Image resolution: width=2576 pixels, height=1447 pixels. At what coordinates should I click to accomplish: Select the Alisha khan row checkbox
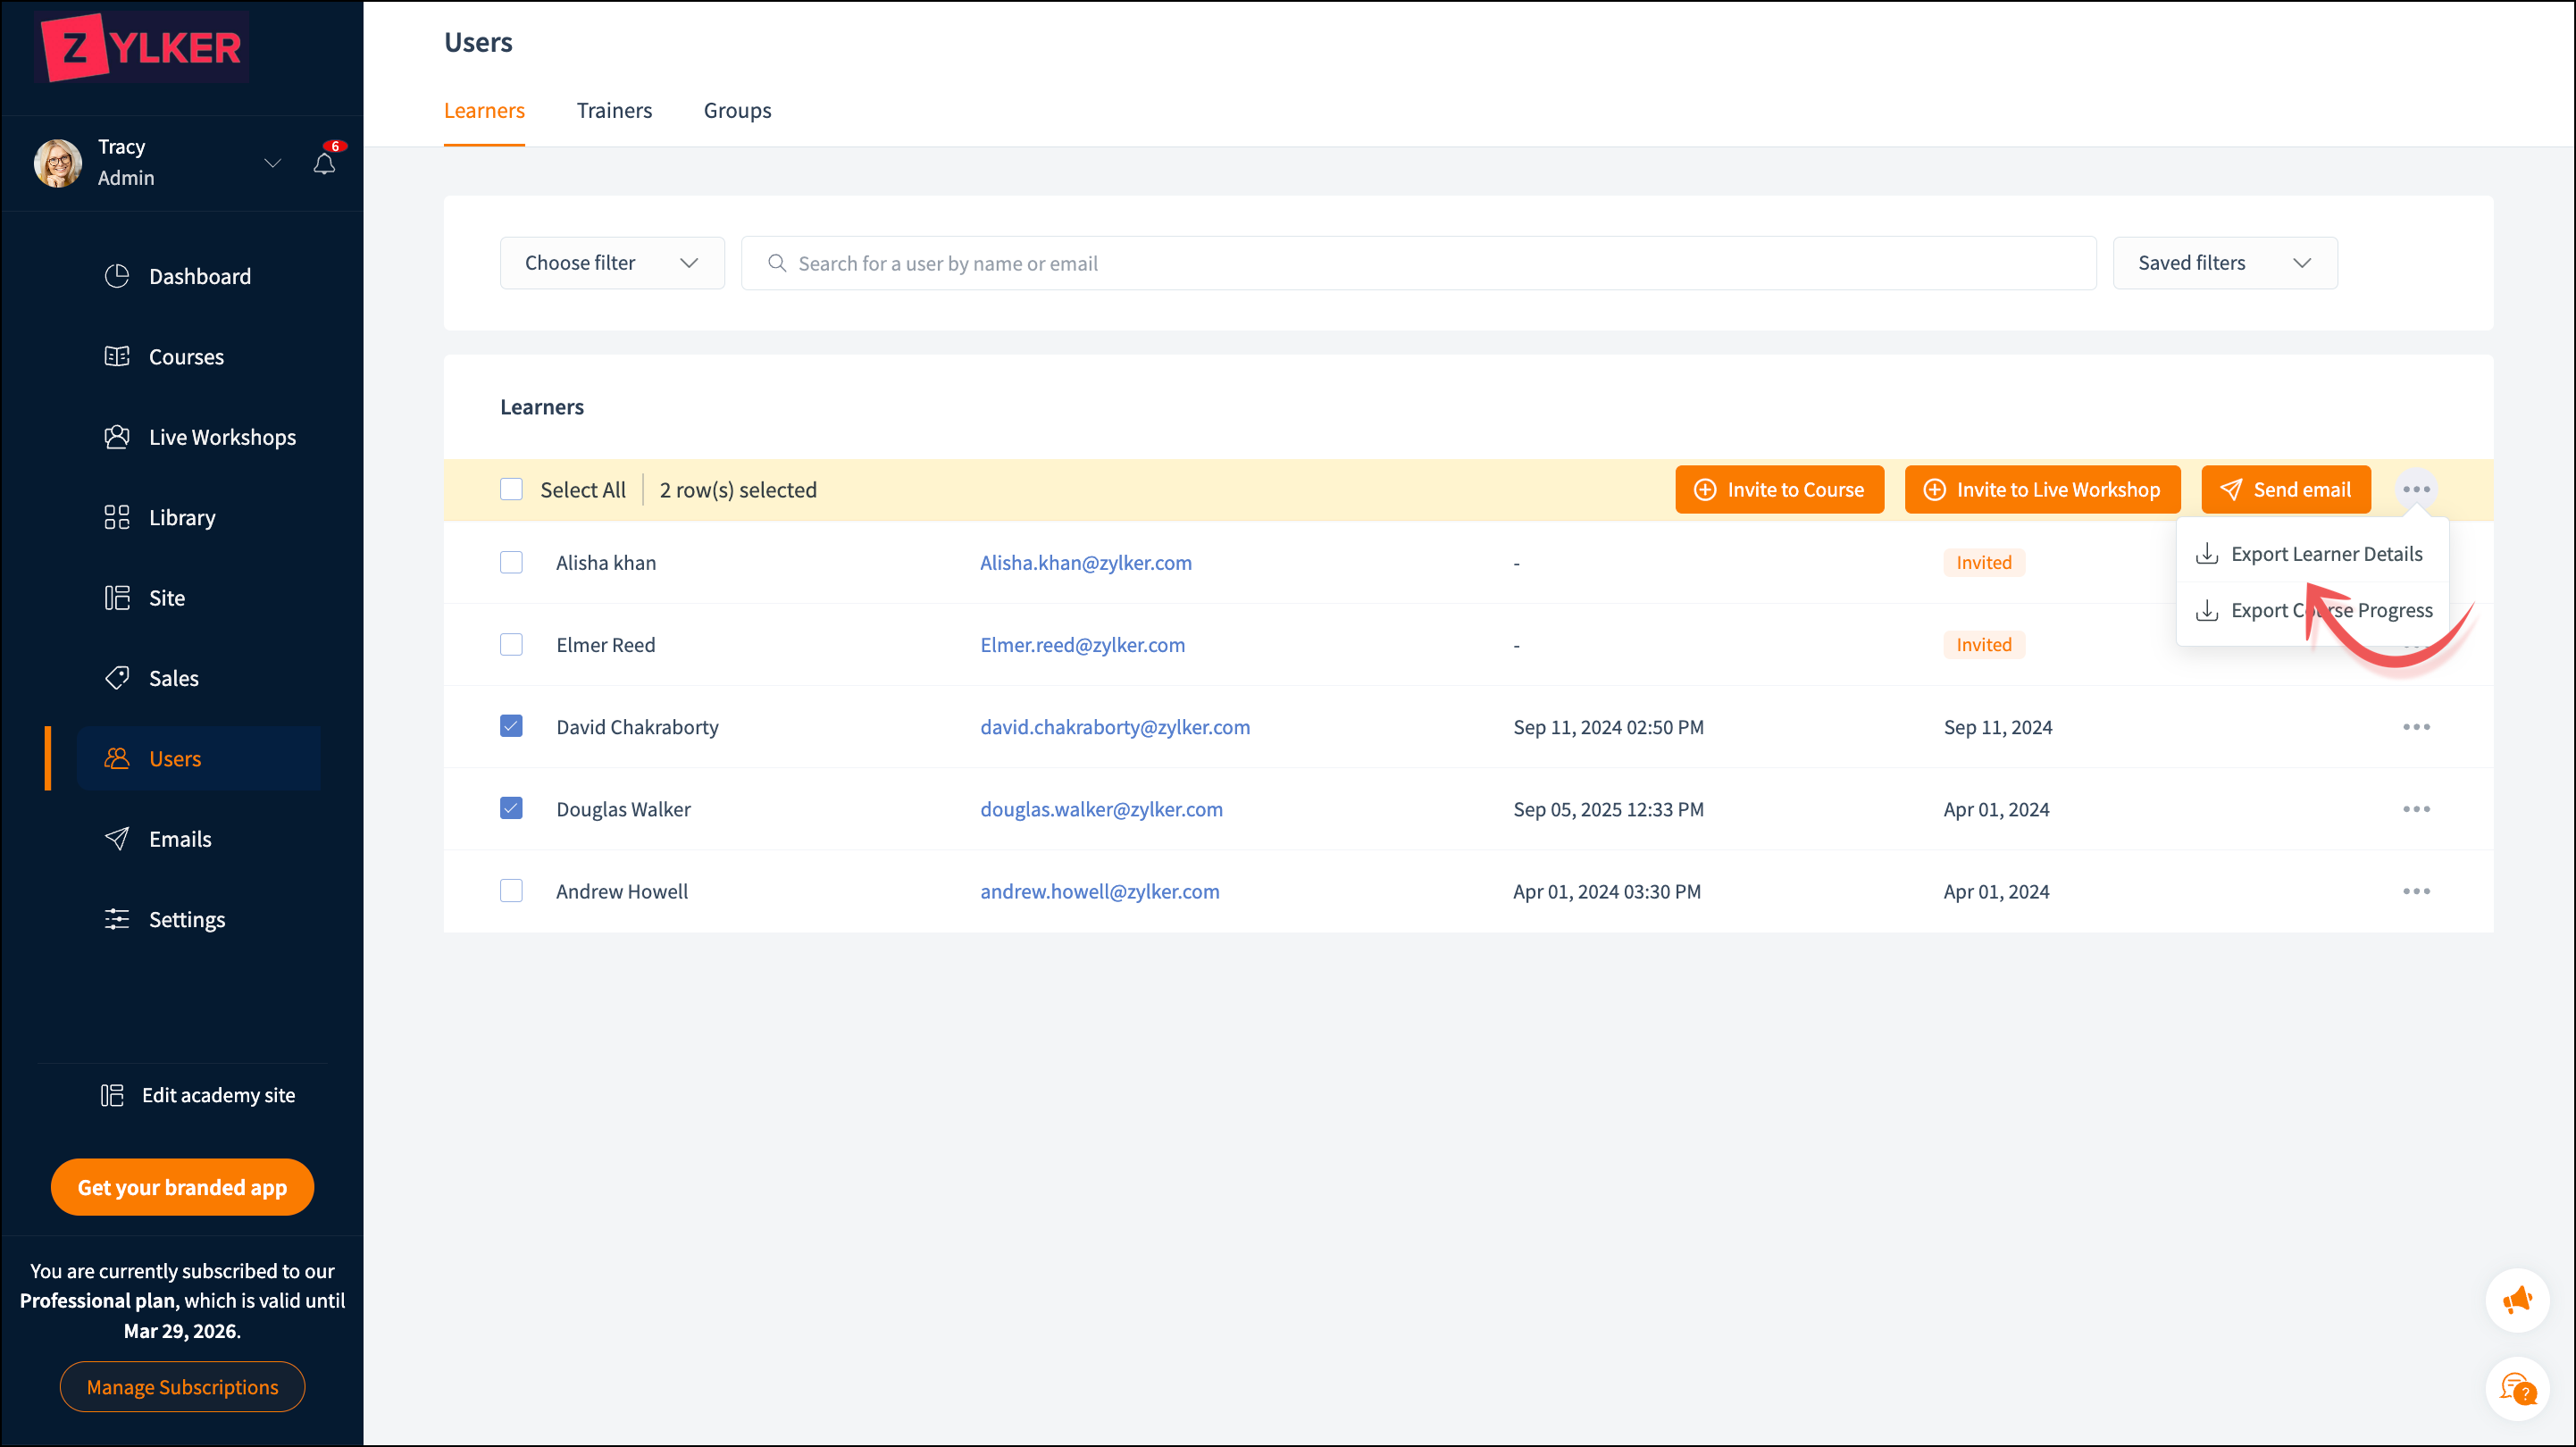click(511, 562)
